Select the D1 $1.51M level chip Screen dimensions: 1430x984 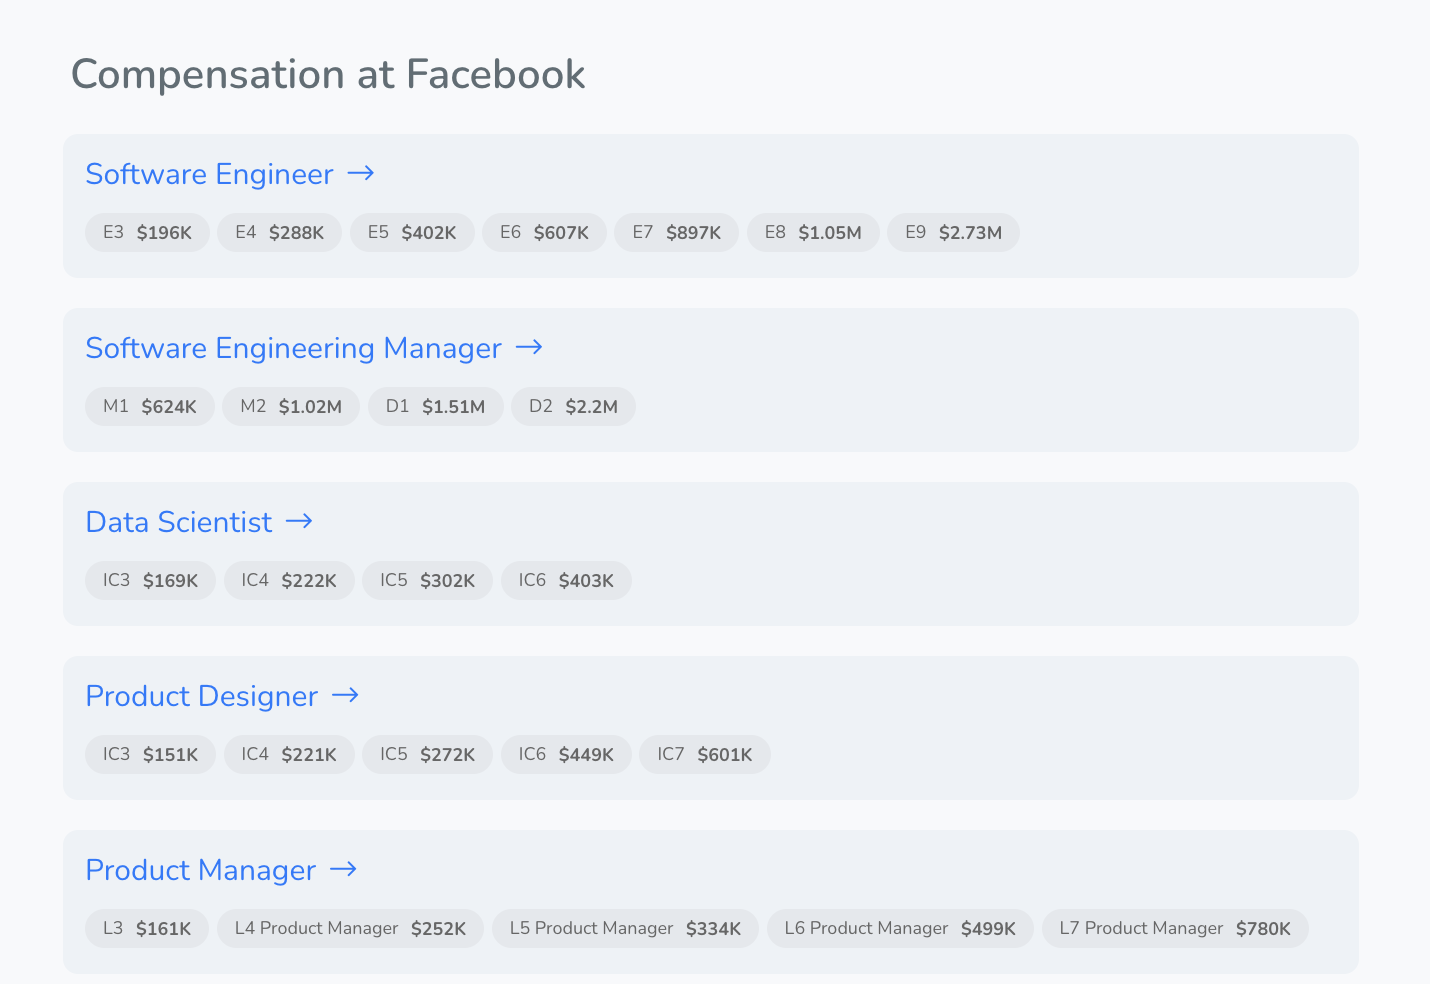tap(436, 406)
